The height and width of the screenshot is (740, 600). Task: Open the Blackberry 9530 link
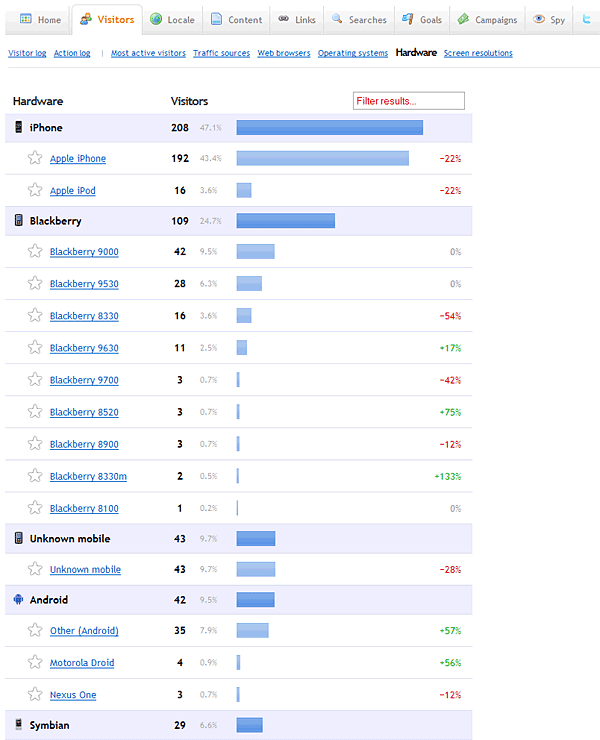coord(84,284)
